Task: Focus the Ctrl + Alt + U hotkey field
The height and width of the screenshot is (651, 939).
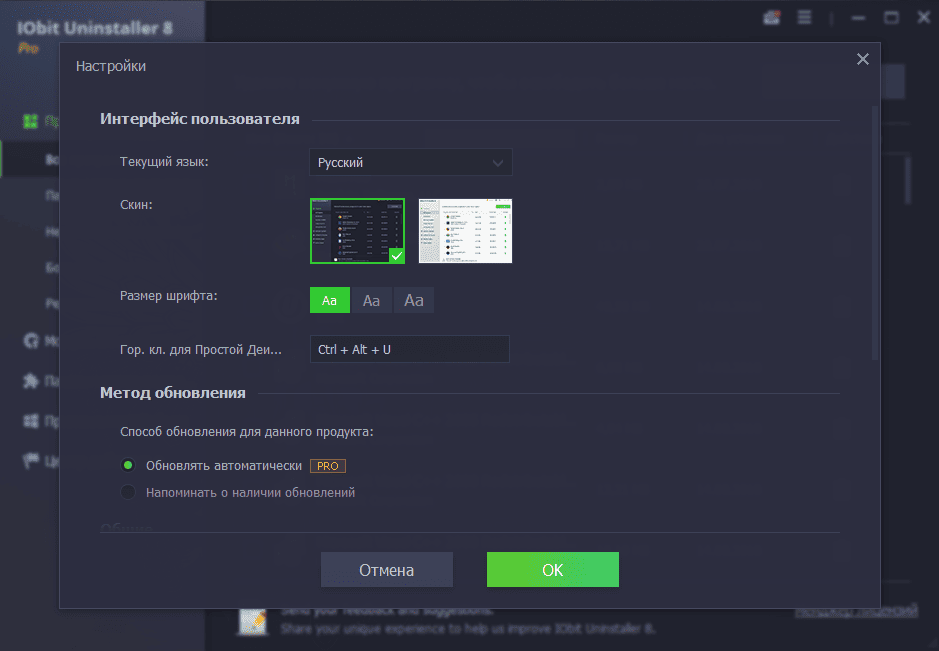Action: (410, 349)
